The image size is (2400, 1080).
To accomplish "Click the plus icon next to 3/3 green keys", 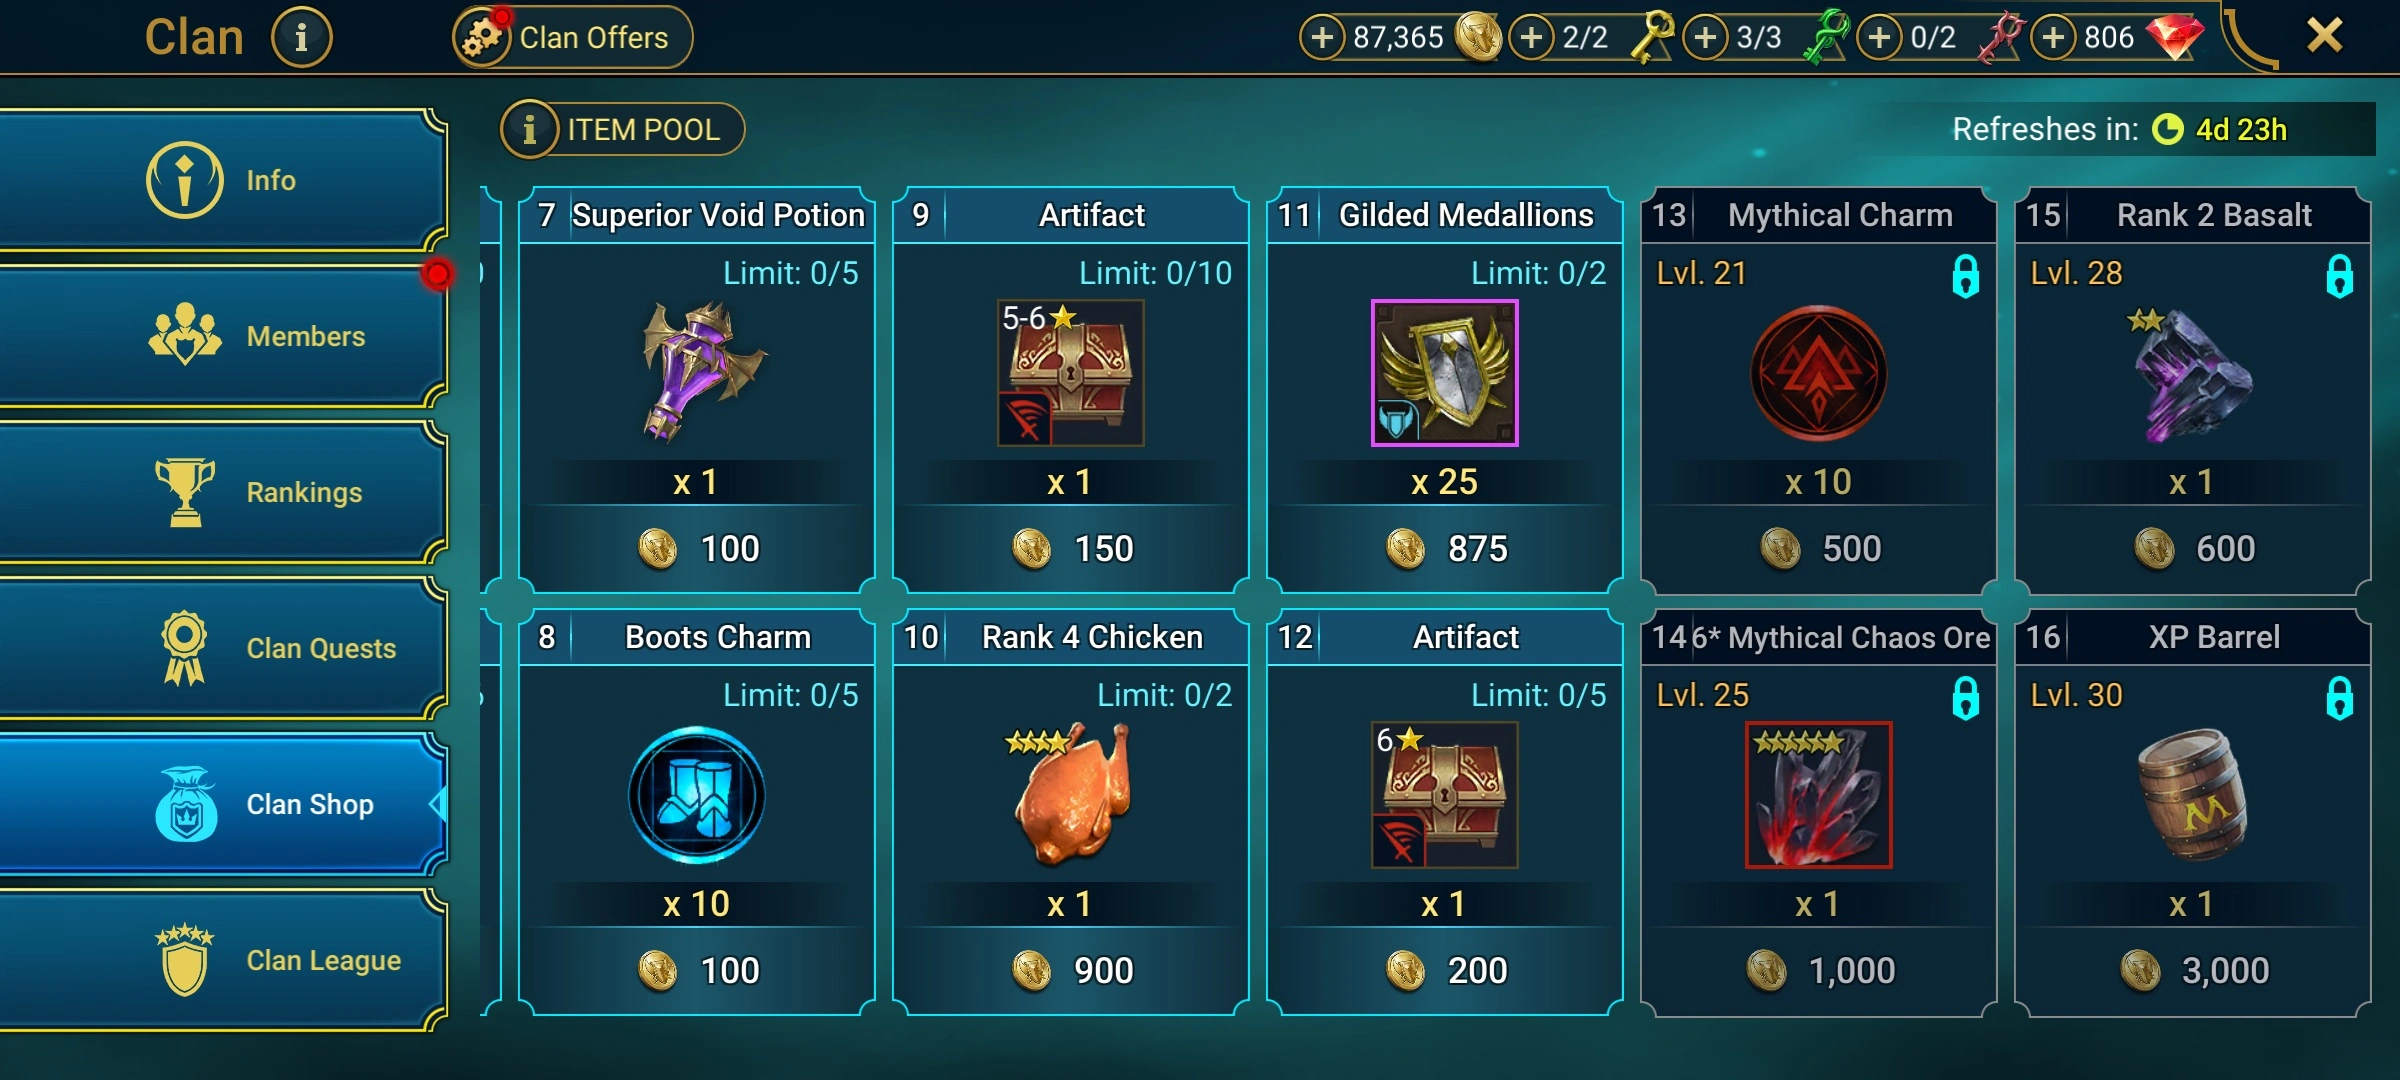I will pos(1706,38).
